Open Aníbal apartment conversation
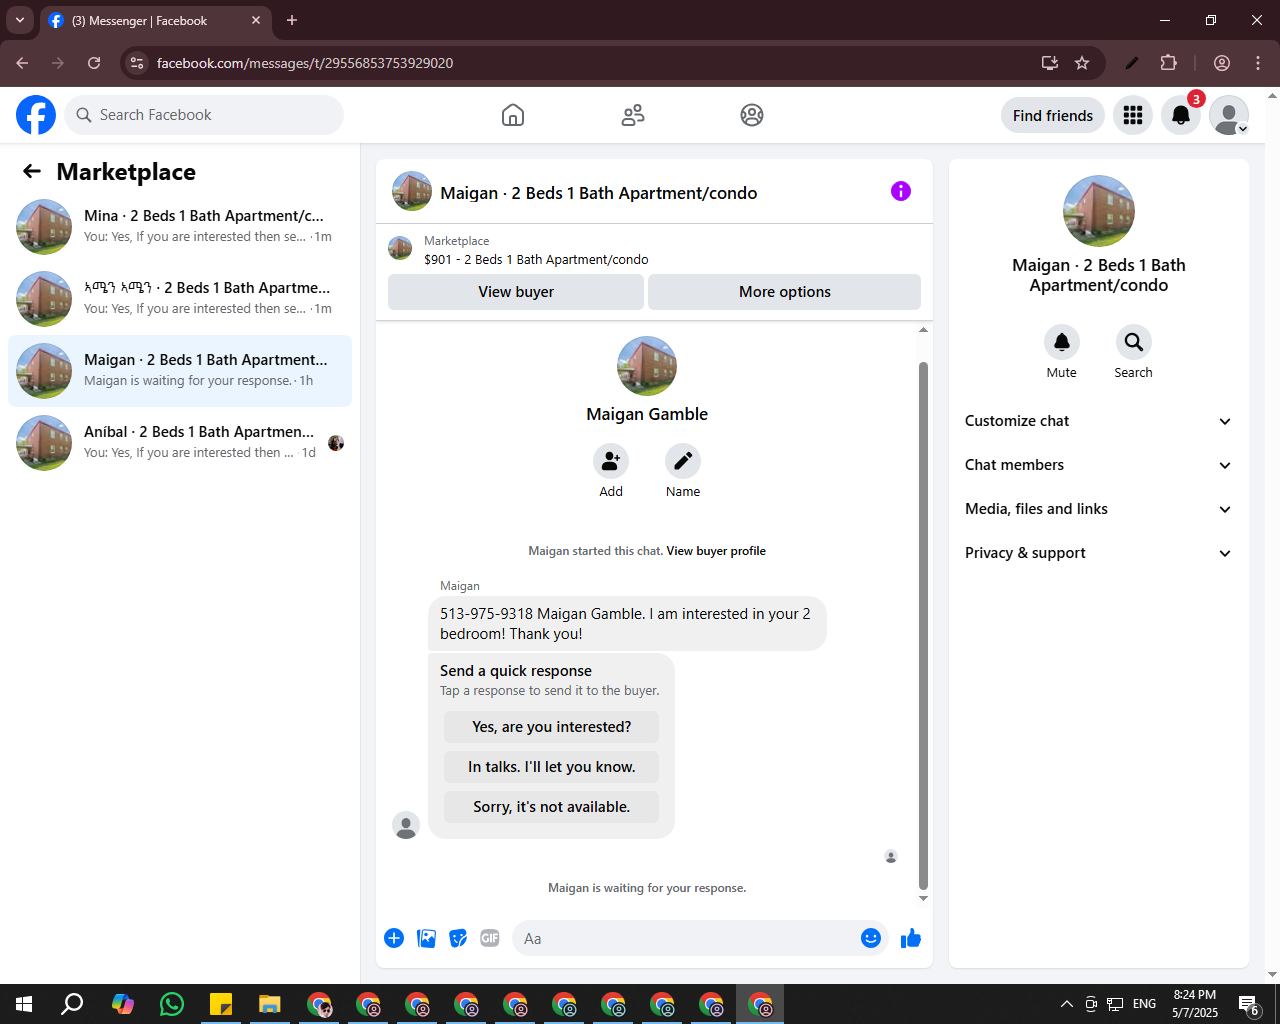The height and width of the screenshot is (1024, 1280). (x=180, y=443)
